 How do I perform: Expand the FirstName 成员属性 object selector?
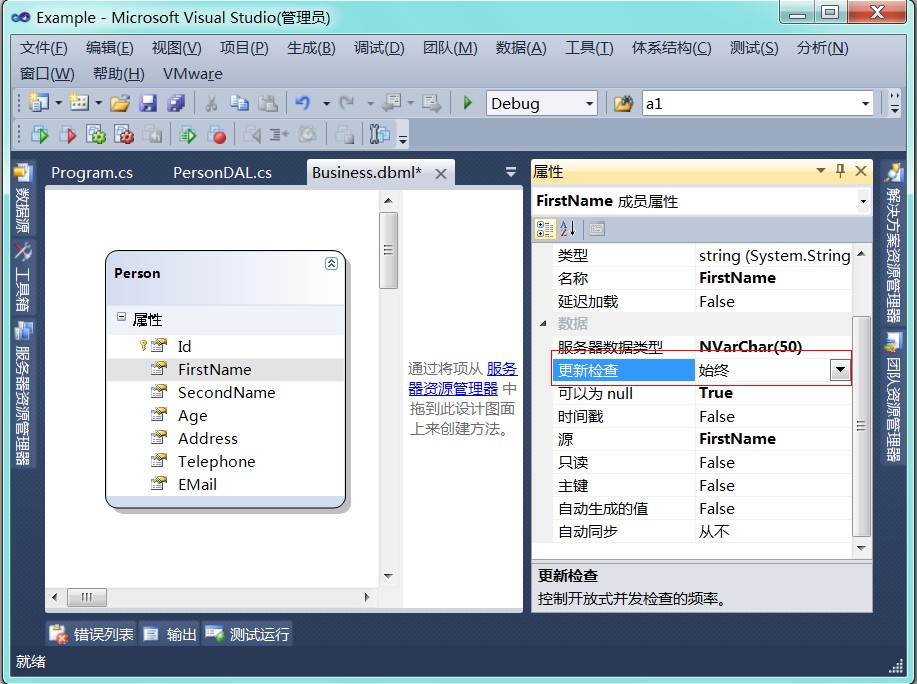pos(862,201)
